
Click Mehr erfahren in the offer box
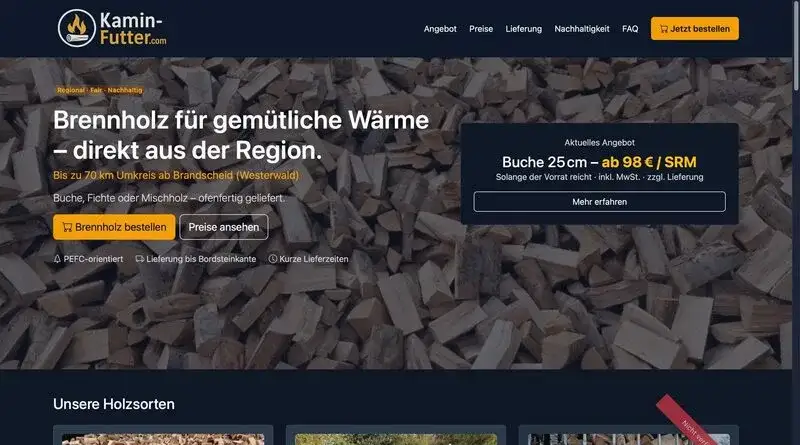tap(599, 202)
